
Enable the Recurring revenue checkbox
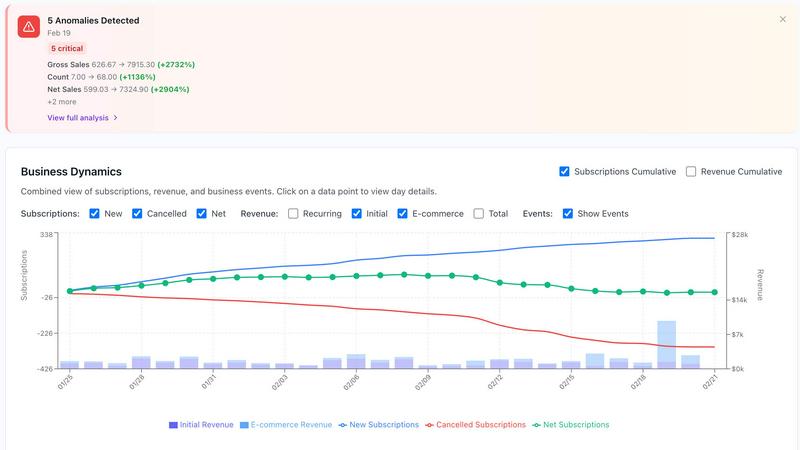click(x=293, y=213)
